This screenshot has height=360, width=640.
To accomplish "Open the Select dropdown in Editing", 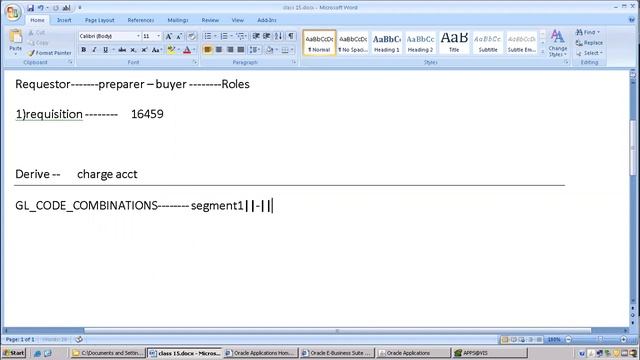I will (589, 53).
